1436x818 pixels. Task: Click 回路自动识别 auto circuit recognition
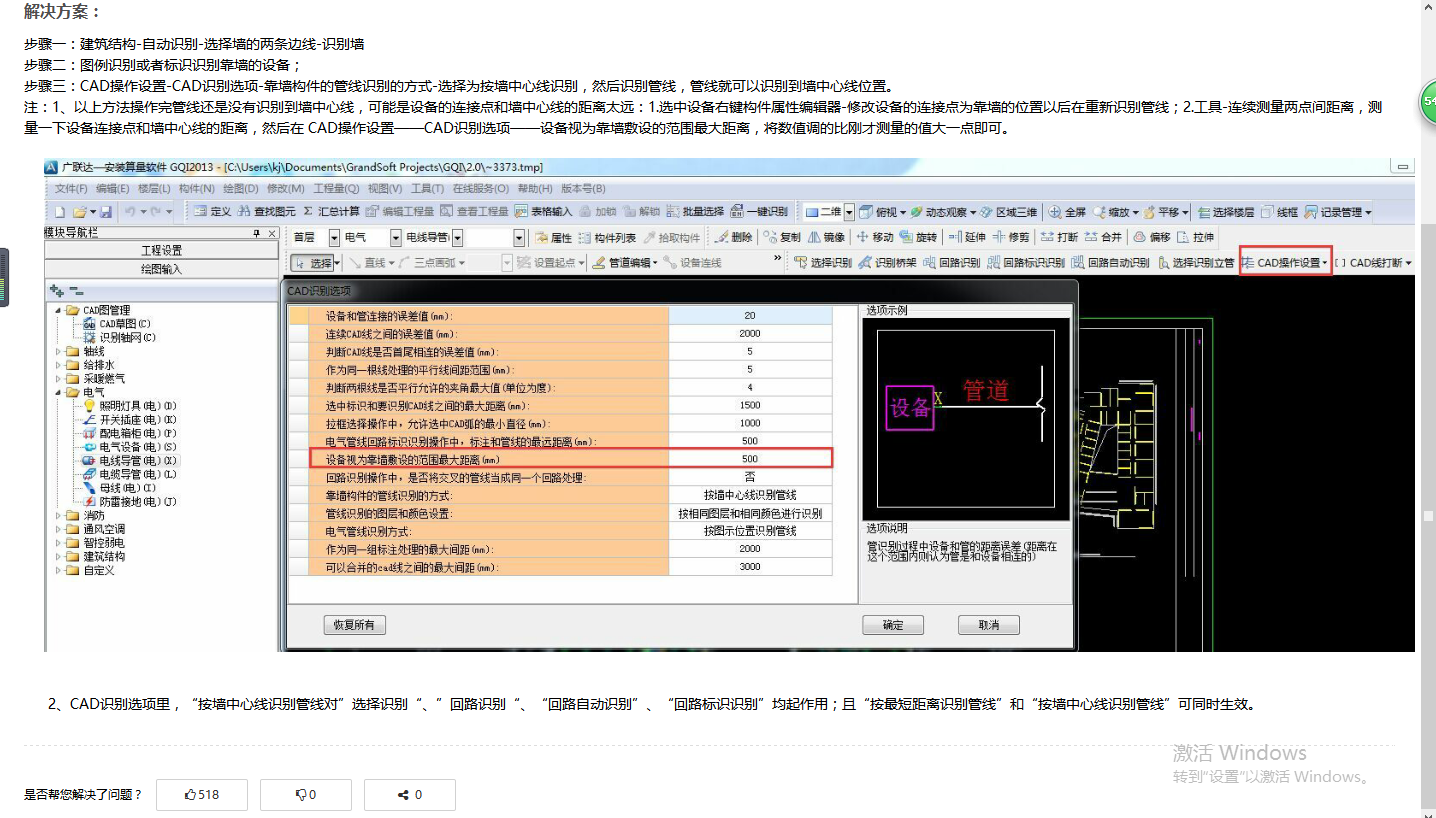click(x=1110, y=263)
